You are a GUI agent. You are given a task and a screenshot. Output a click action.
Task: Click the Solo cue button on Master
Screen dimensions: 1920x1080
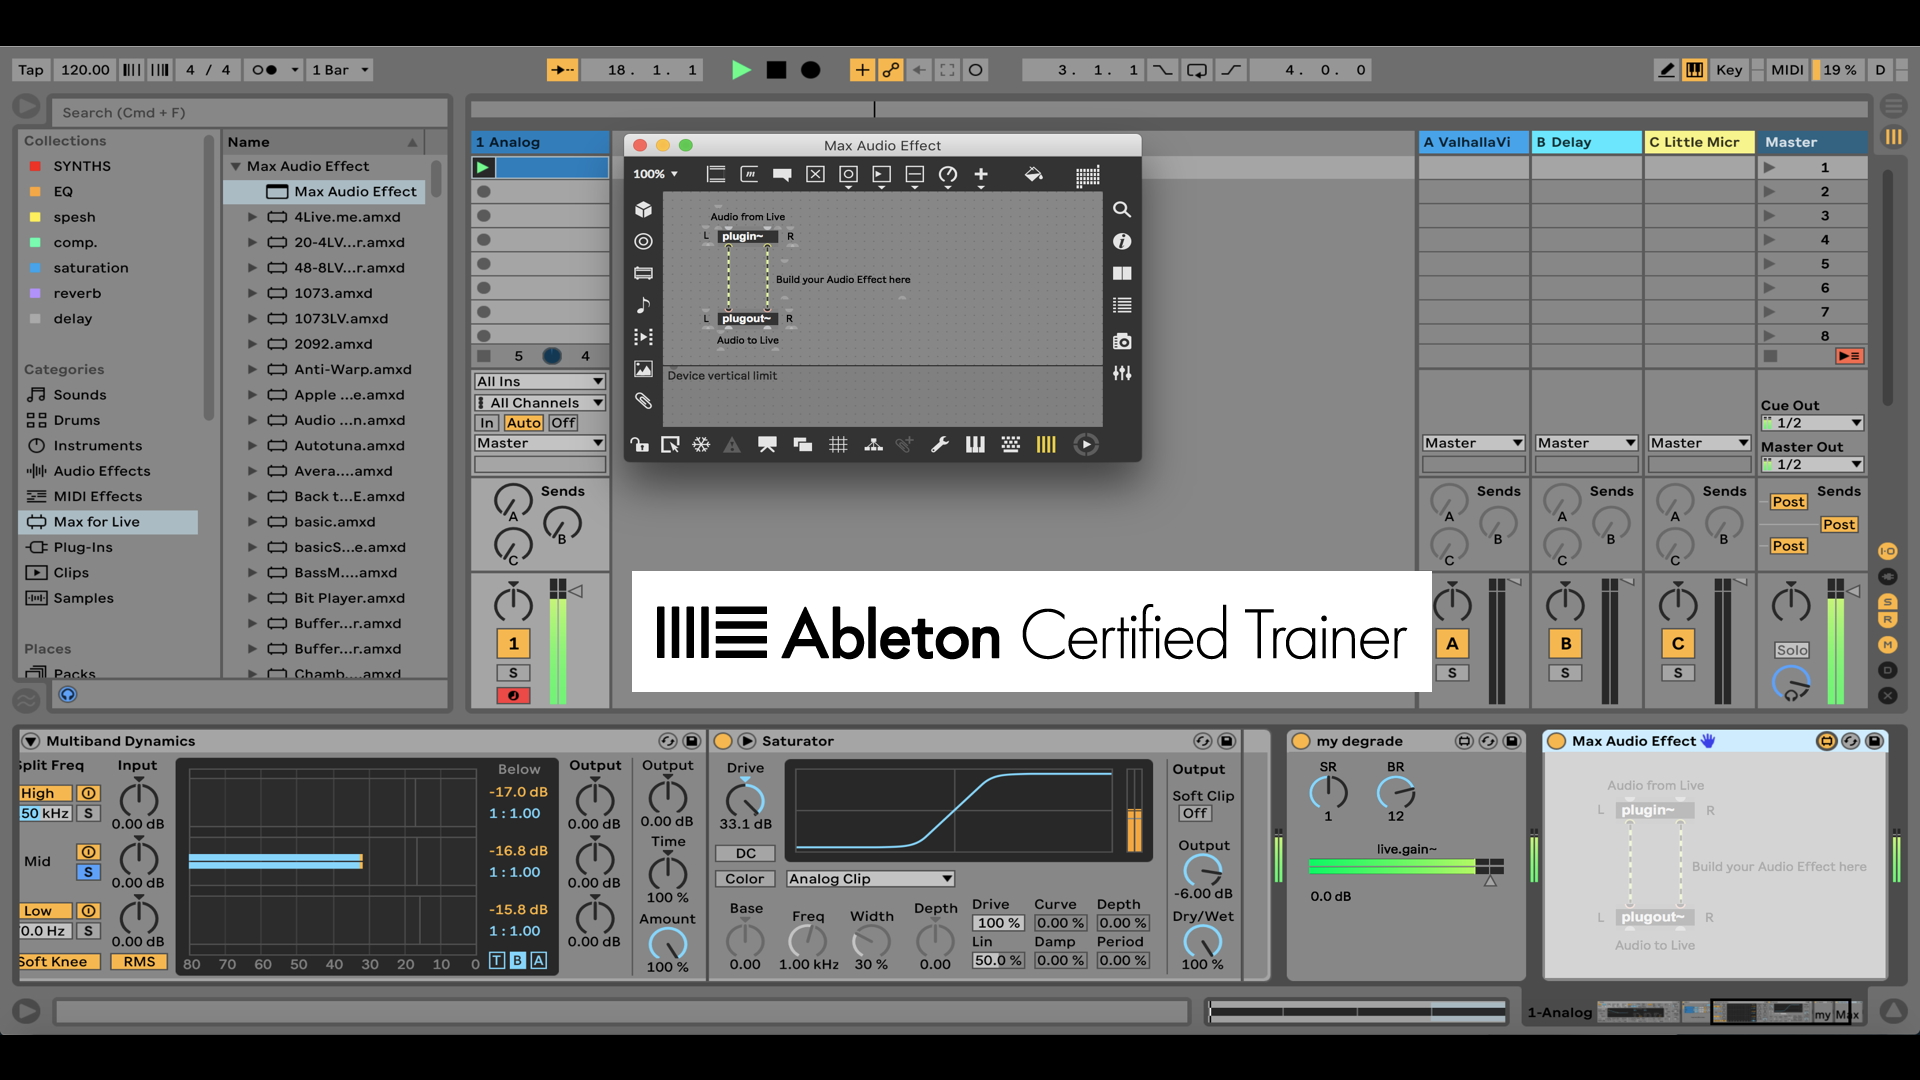tap(1791, 650)
